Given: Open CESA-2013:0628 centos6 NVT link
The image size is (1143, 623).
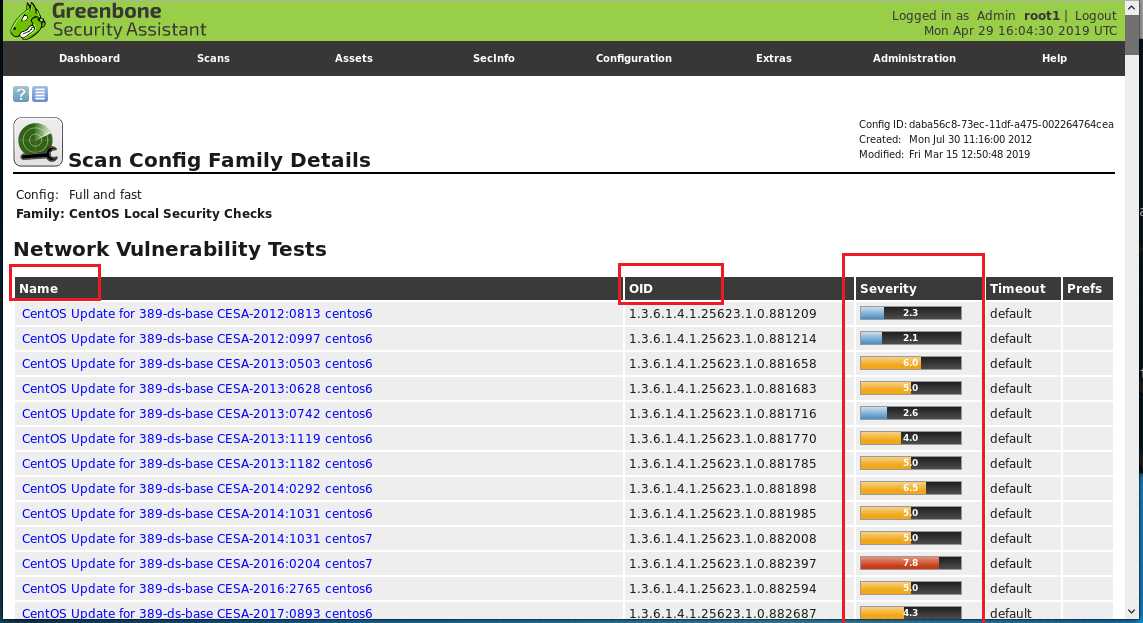Looking at the screenshot, I should tap(197, 388).
